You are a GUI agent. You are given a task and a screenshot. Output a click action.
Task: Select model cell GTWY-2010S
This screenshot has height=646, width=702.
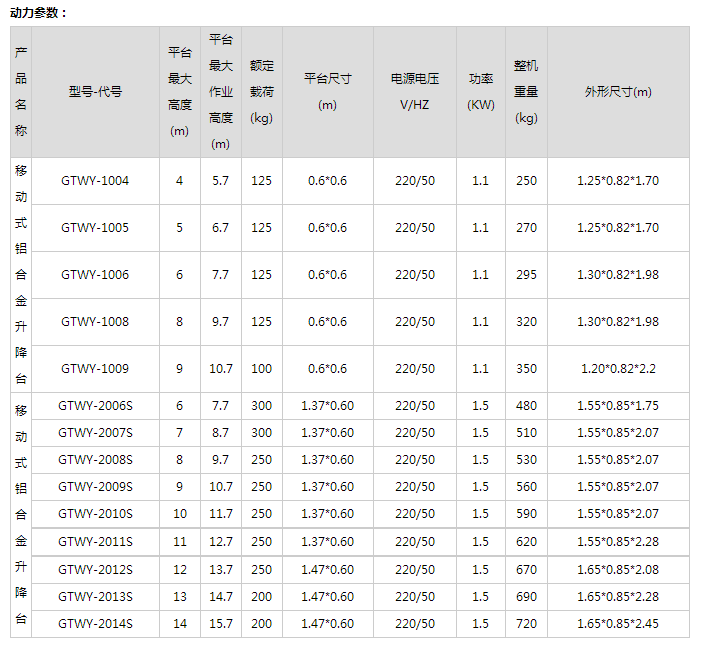(95, 513)
